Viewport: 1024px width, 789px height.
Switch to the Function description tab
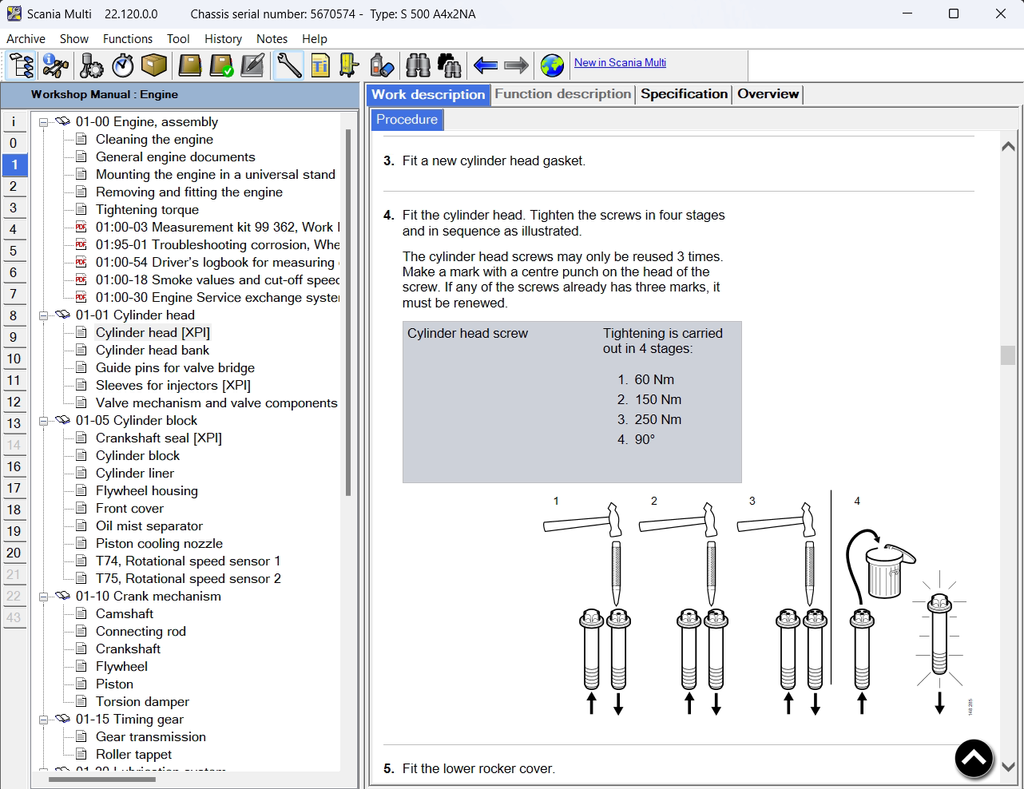[x=562, y=94]
